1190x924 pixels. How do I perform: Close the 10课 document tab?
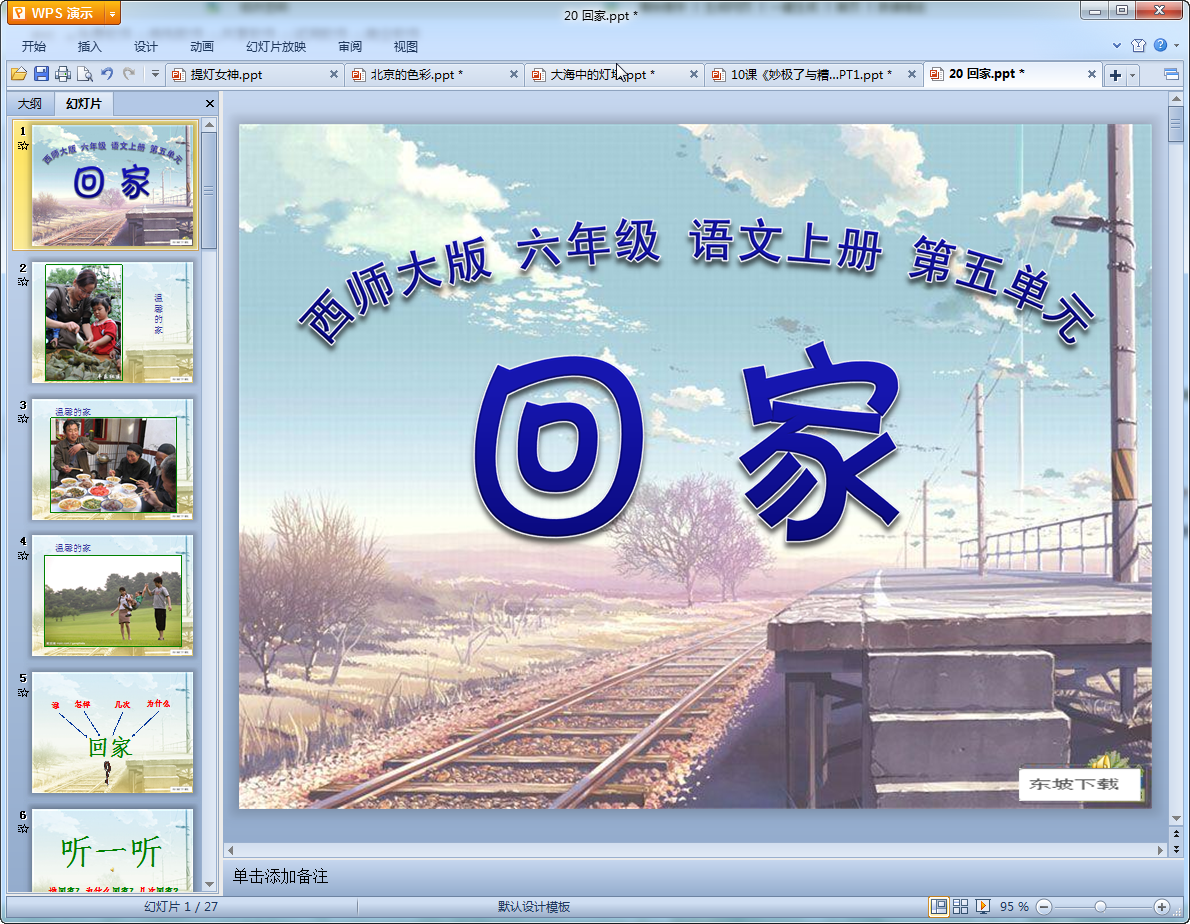[911, 74]
